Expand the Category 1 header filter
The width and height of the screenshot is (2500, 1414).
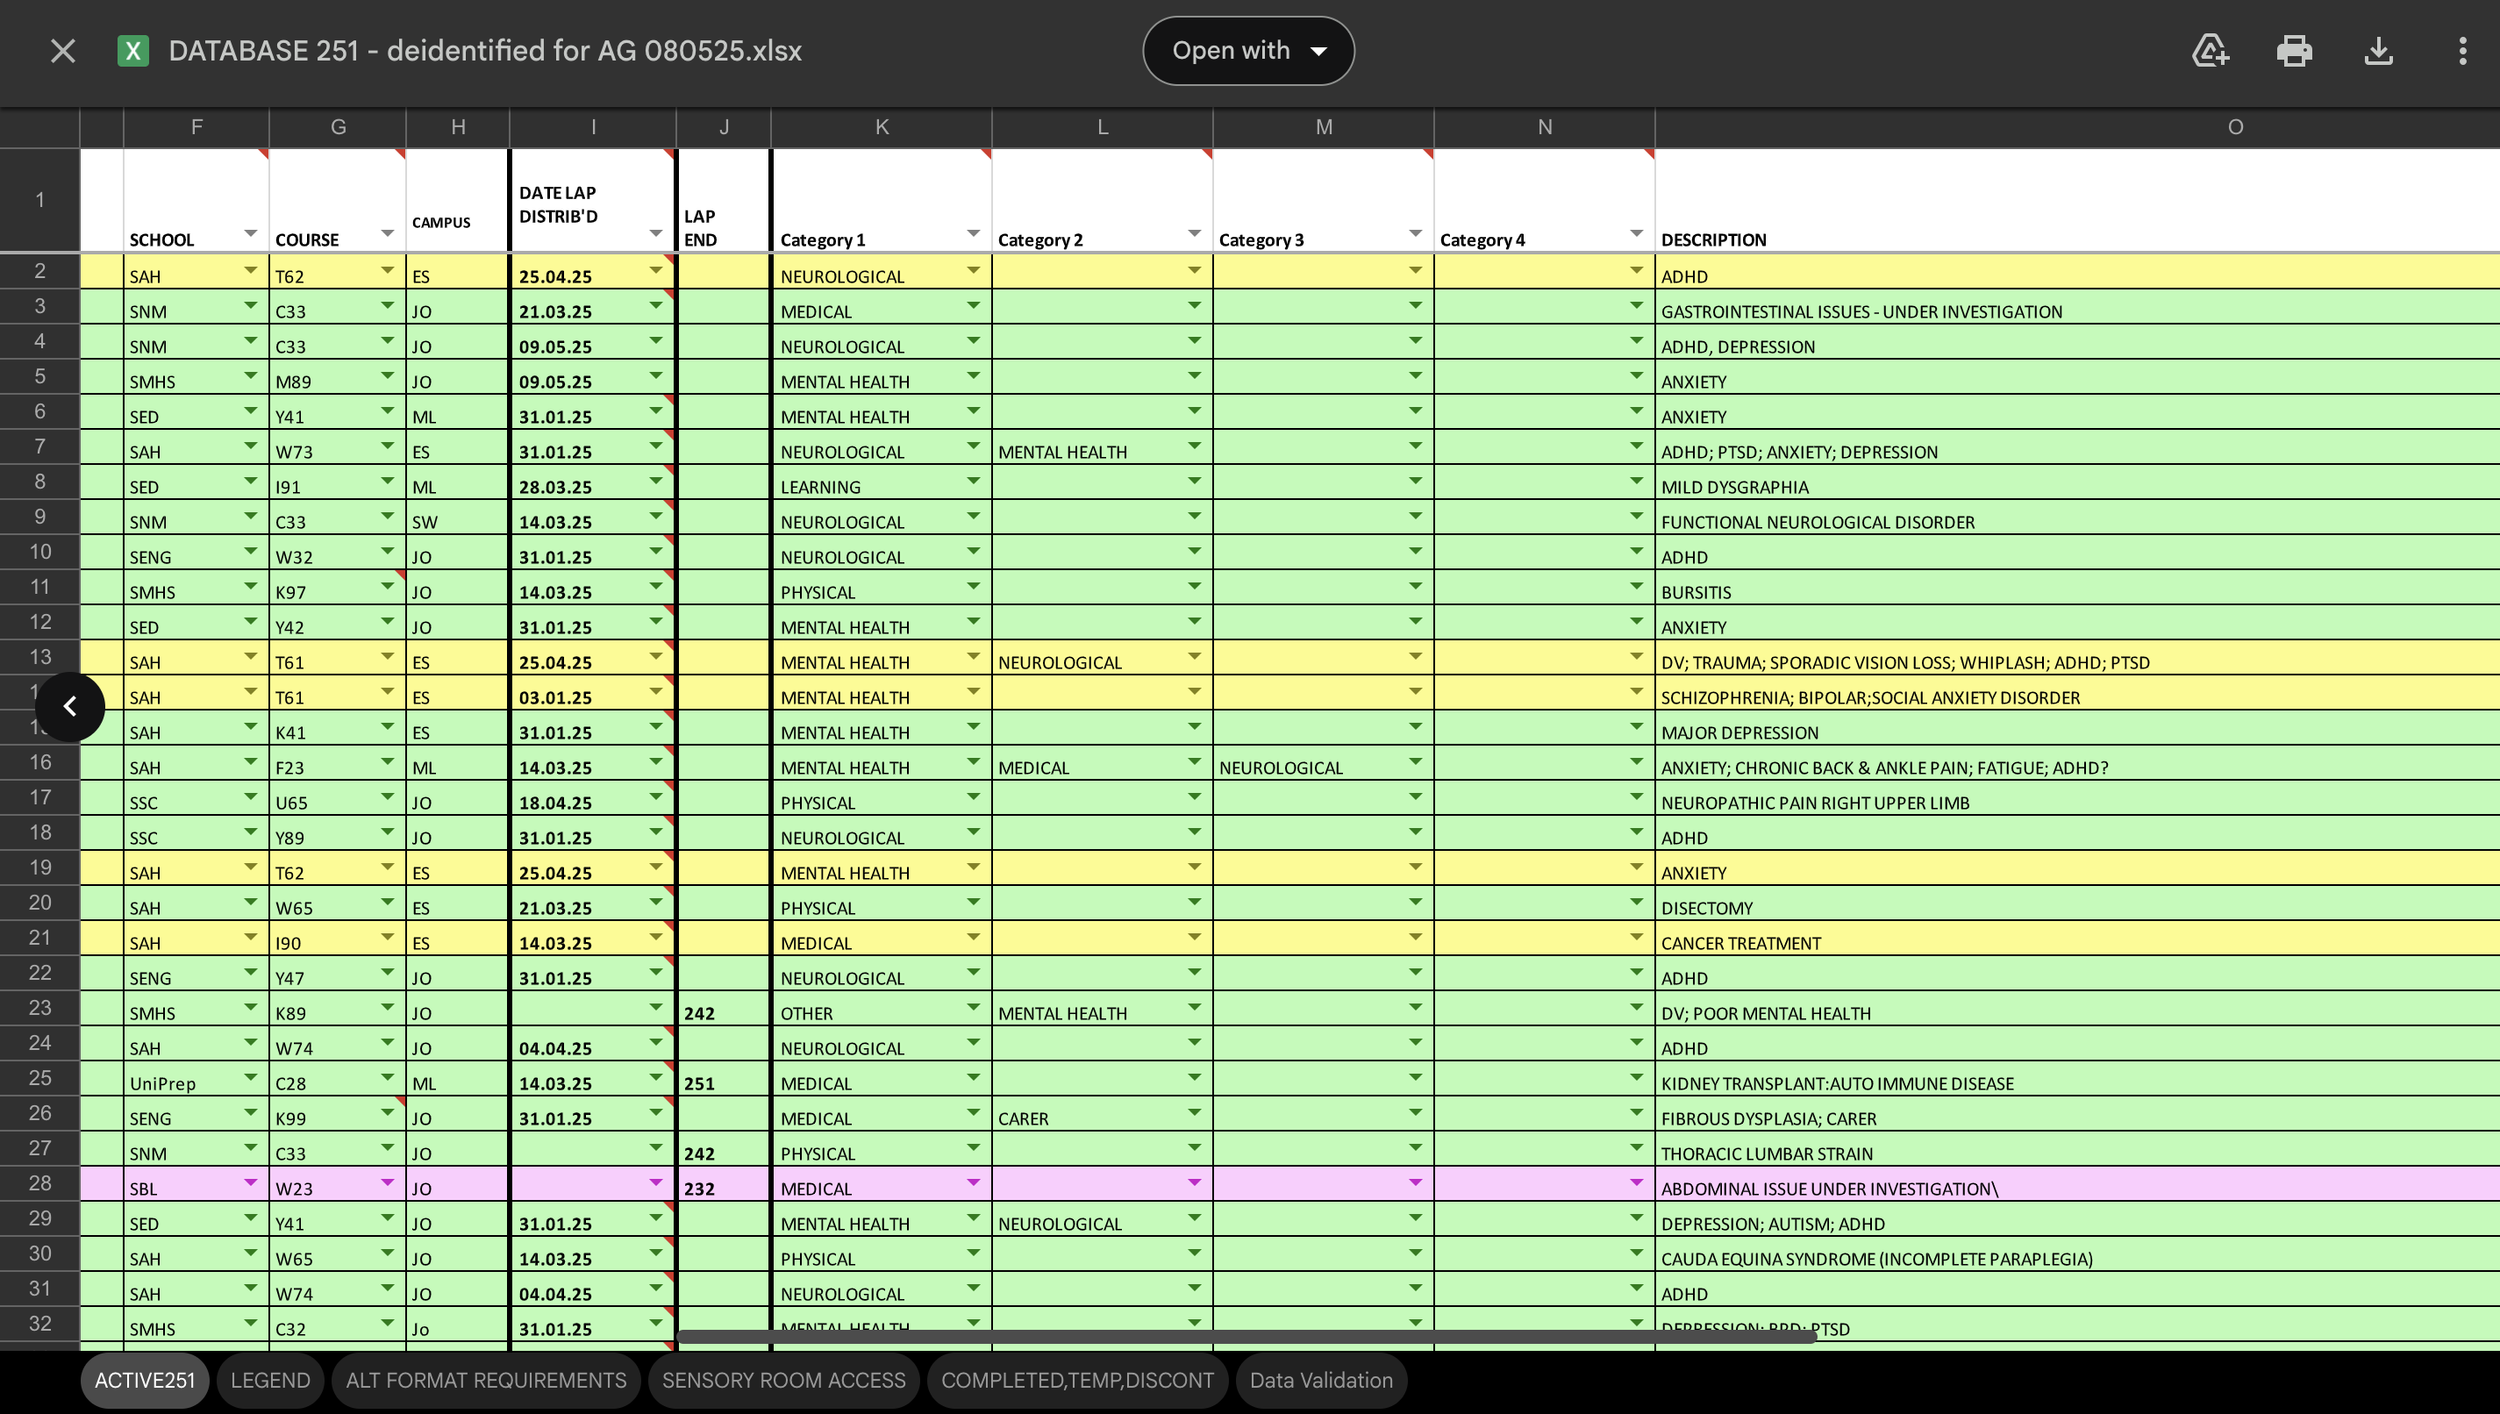(973, 234)
